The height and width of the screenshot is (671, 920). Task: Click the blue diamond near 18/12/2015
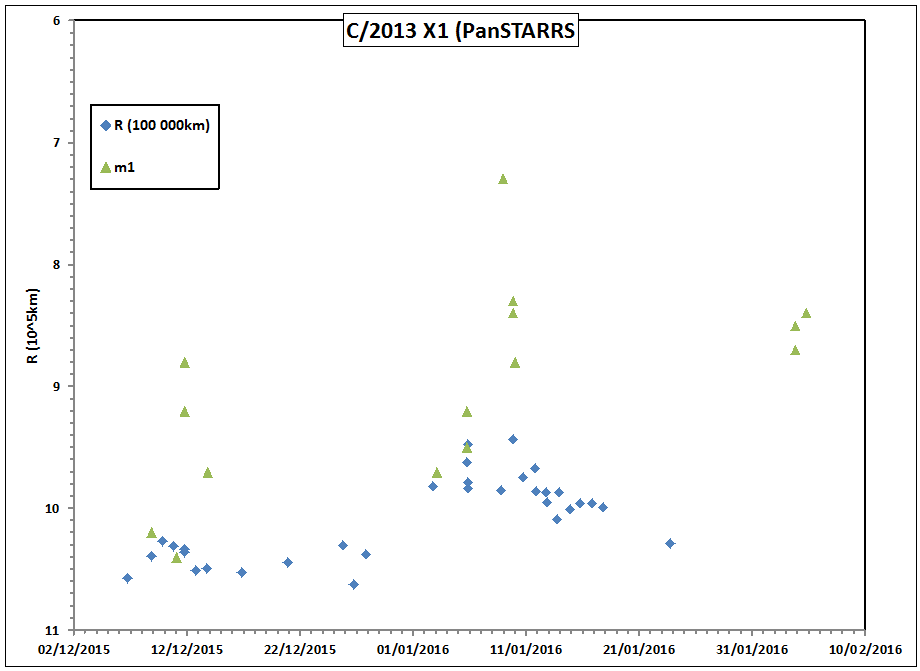point(241,572)
